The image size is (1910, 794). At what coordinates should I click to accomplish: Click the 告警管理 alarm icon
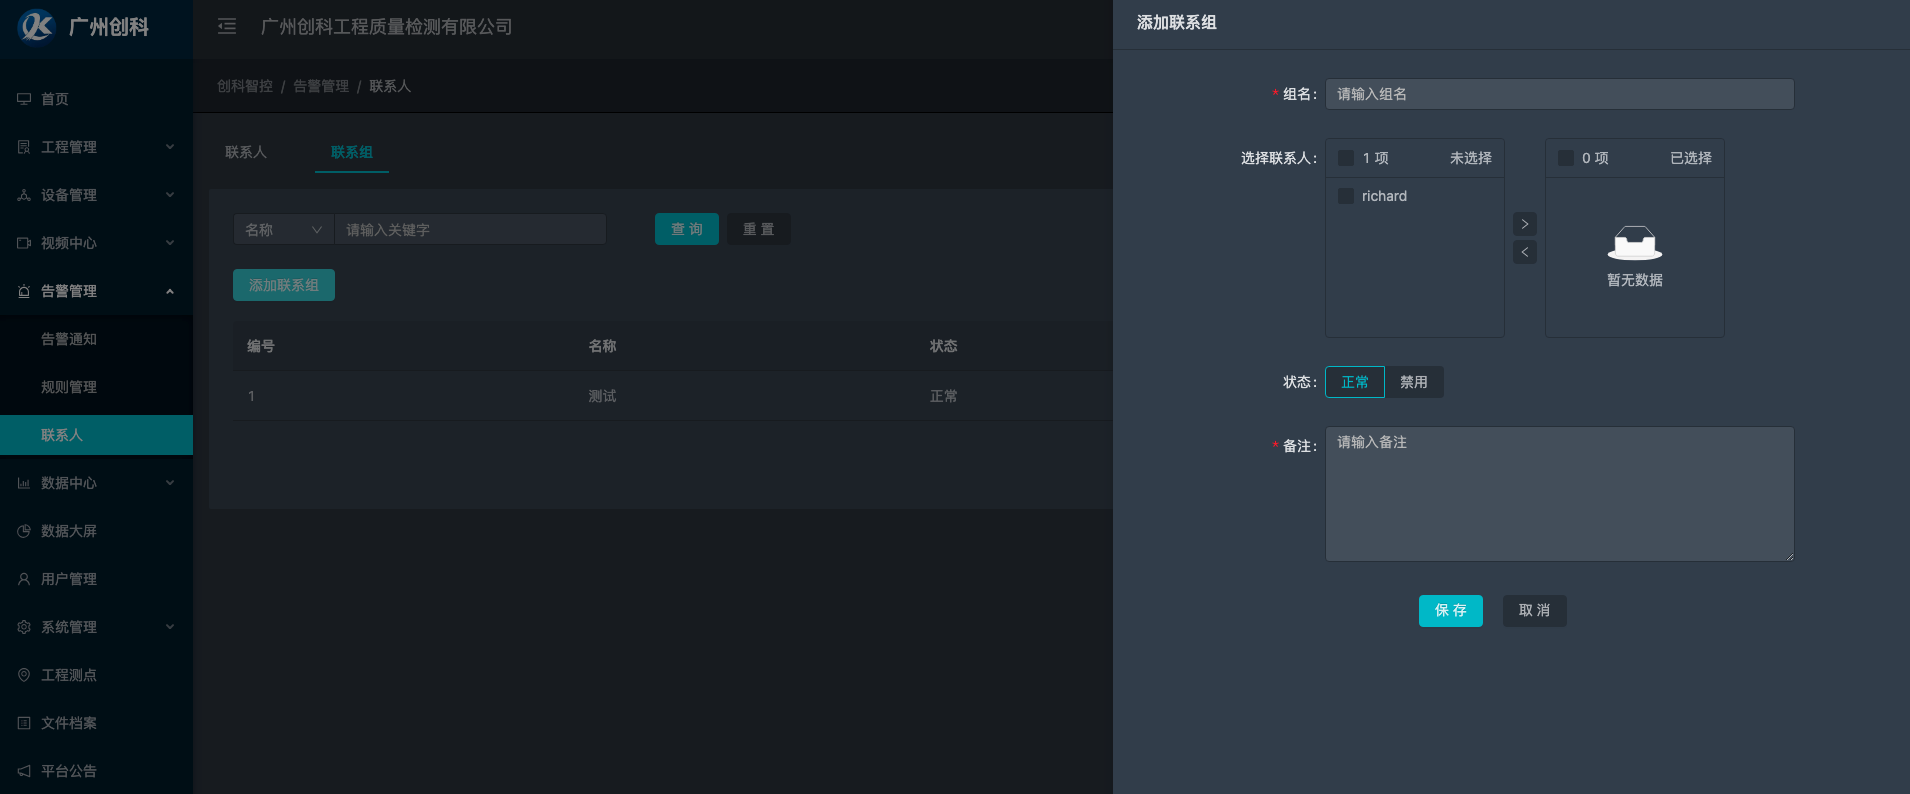click(24, 291)
